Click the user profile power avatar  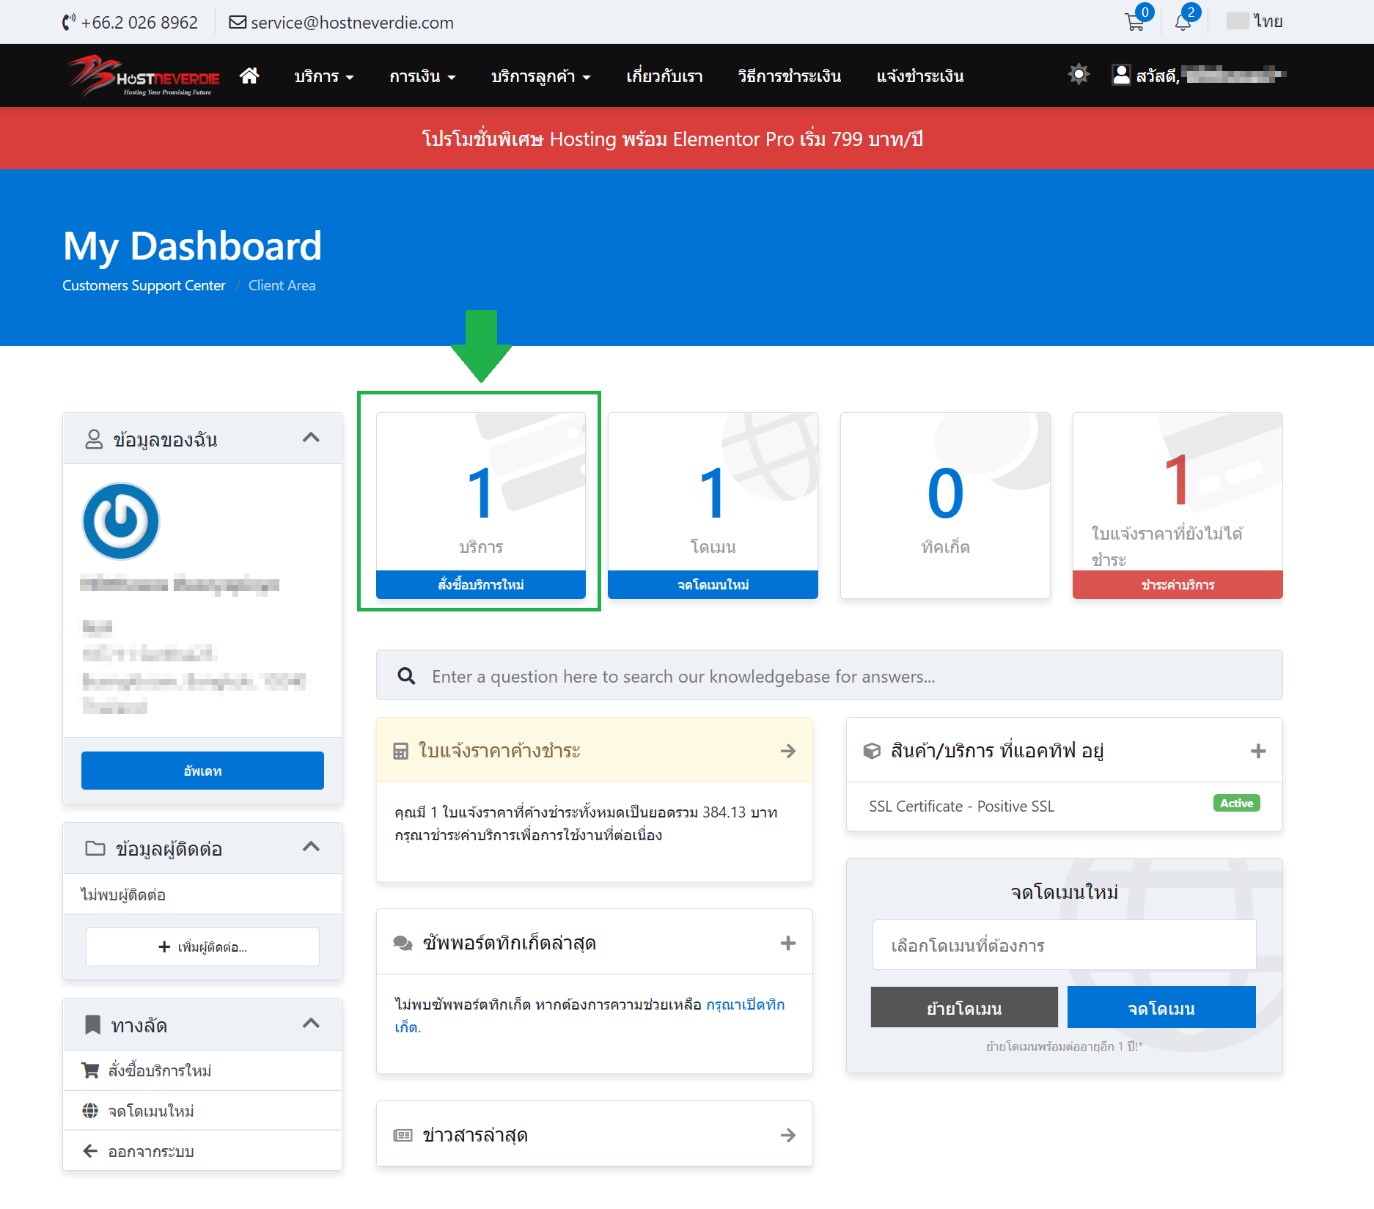[121, 521]
